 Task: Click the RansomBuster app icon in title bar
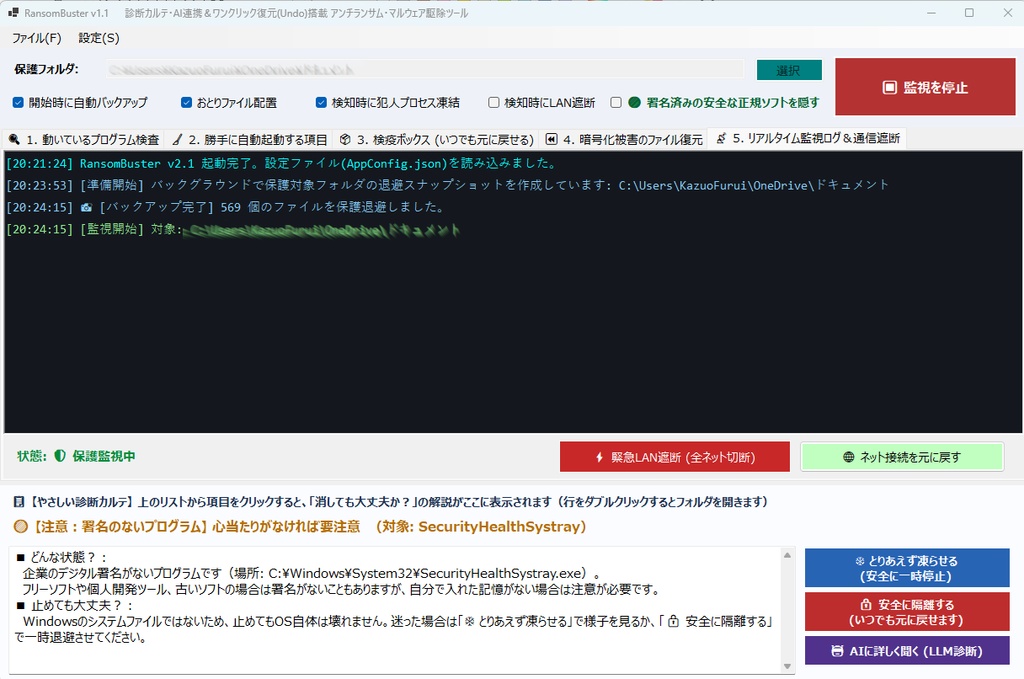pos(13,12)
